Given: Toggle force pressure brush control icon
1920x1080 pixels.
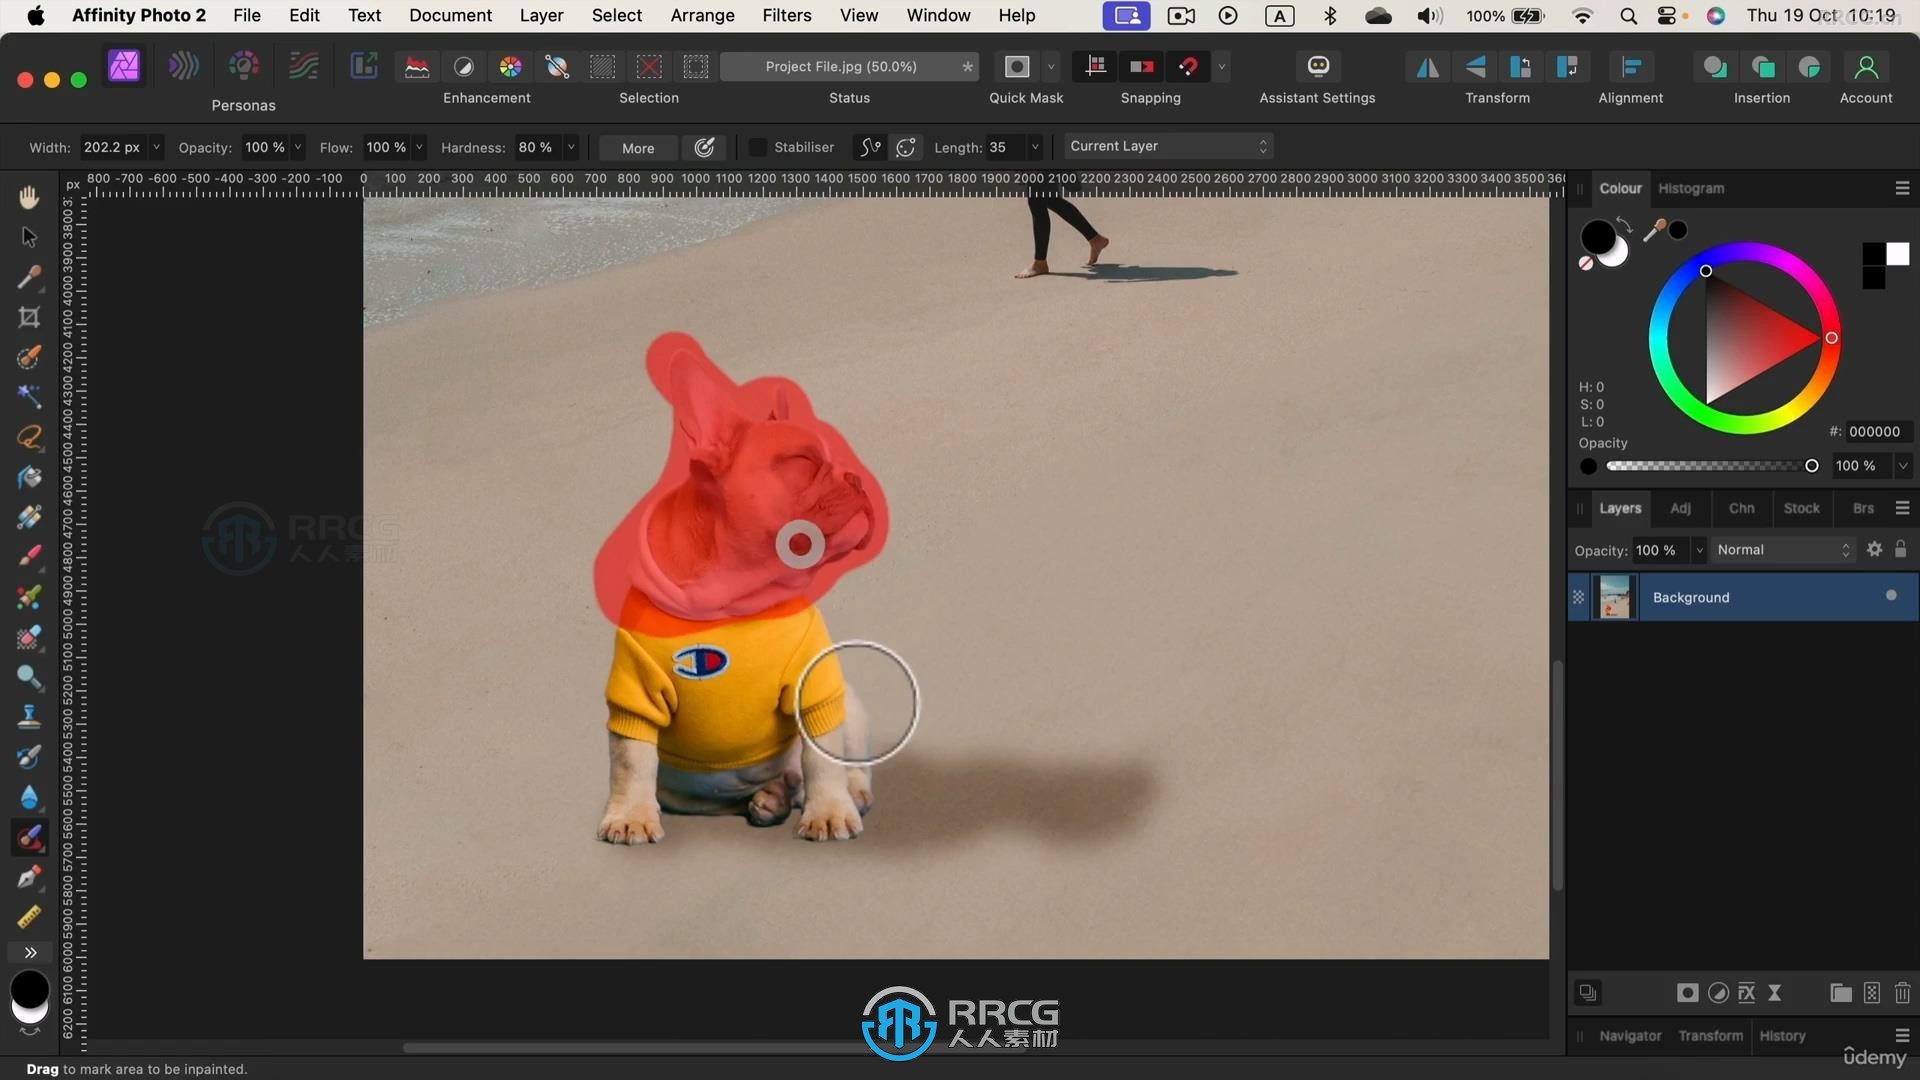Looking at the screenshot, I should (705, 147).
